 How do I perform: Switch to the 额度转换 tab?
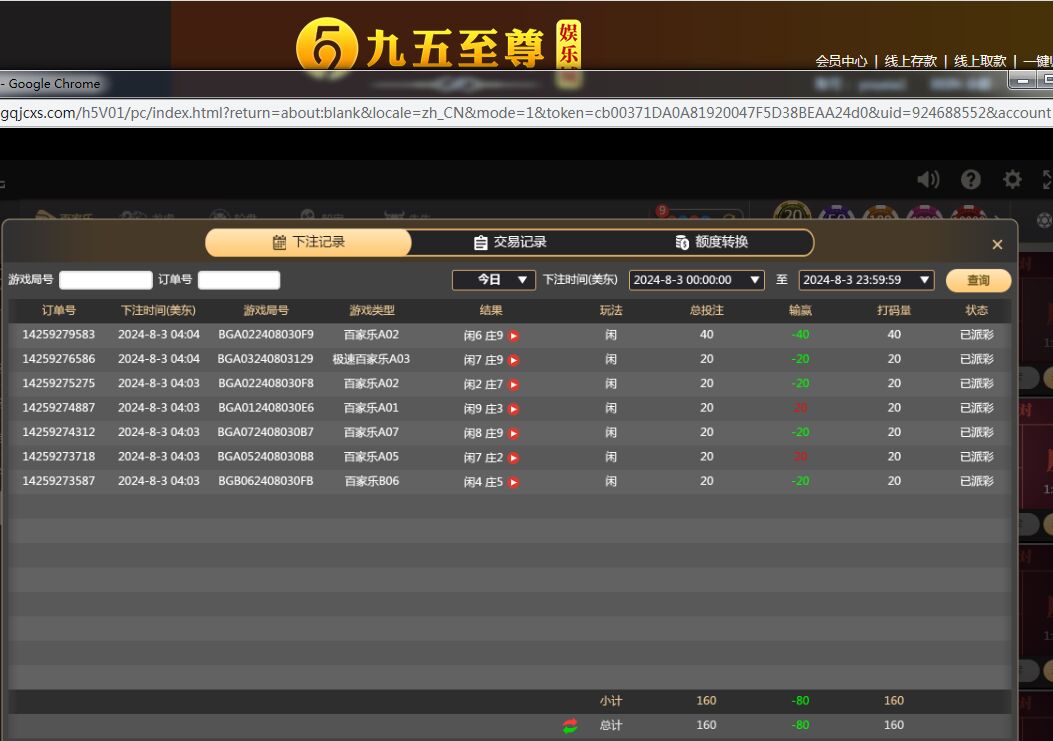pos(711,243)
